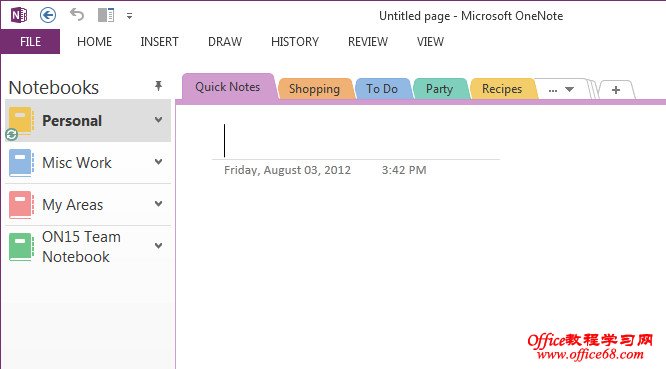Image resolution: width=666 pixels, height=369 pixels.
Task: Create a new section with plus tab
Action: click(x=616, y=90)
